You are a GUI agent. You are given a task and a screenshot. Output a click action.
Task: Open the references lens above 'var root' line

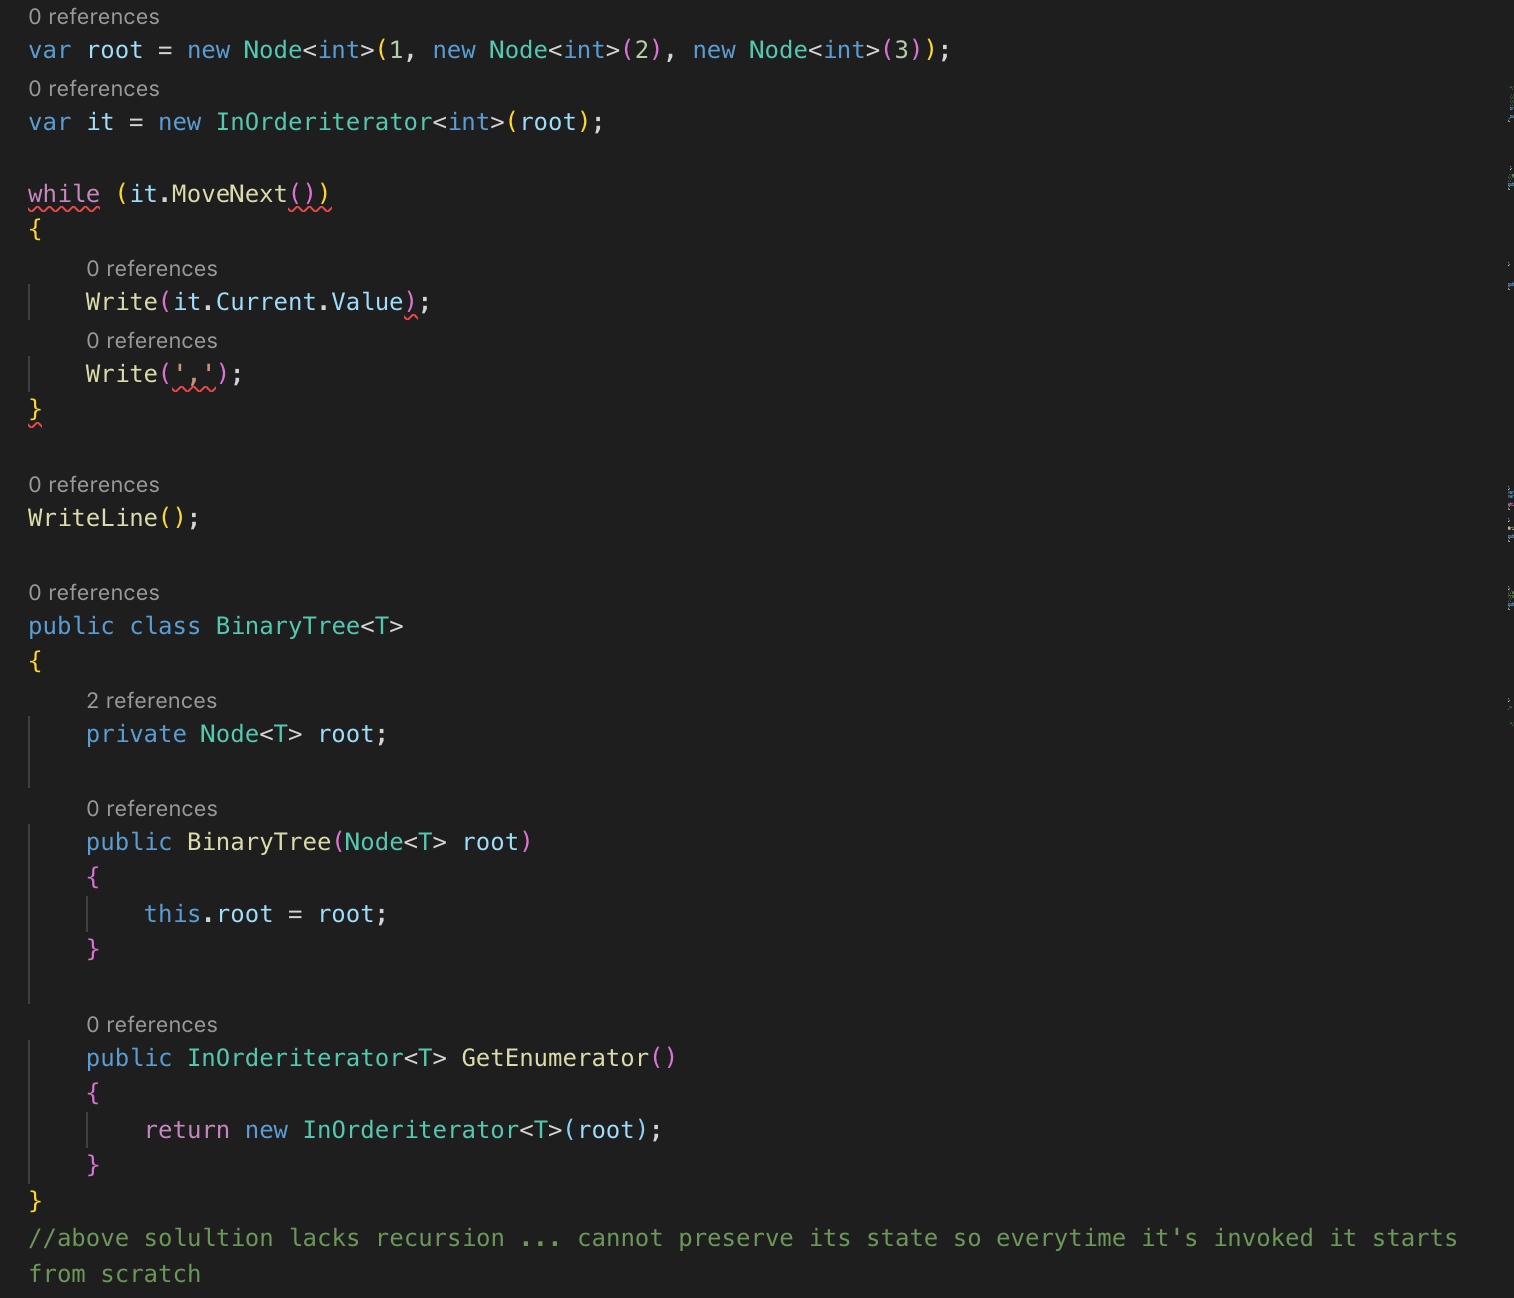(94, 17)
